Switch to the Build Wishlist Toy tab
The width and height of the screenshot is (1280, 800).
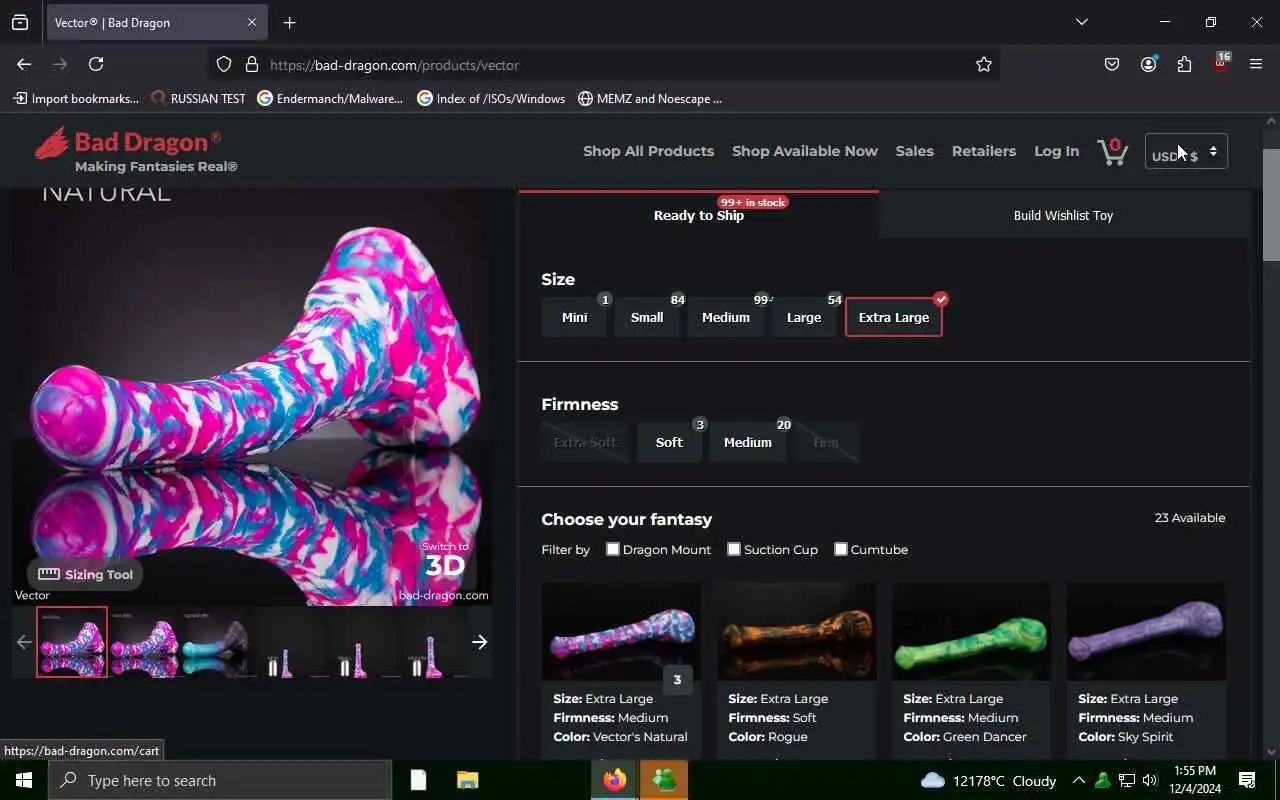(x=1063, y=215)
